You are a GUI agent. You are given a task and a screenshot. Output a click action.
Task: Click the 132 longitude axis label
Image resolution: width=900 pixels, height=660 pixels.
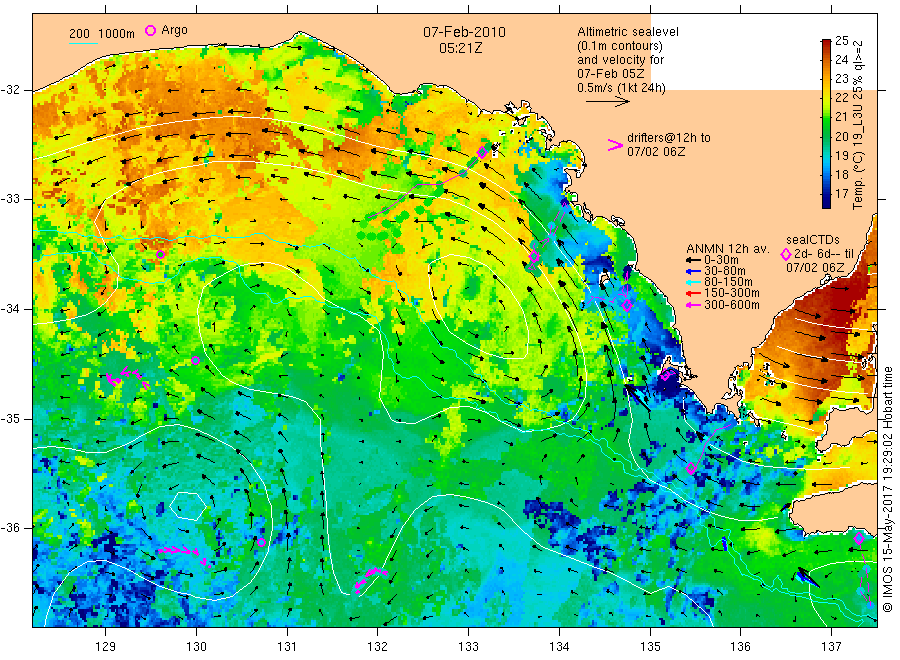coord(378,646)
